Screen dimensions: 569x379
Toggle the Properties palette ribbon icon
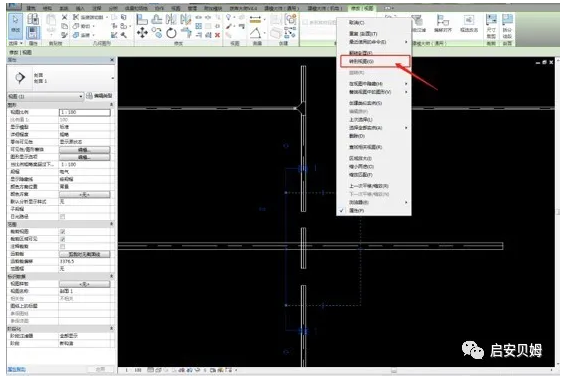coord(33,33)
